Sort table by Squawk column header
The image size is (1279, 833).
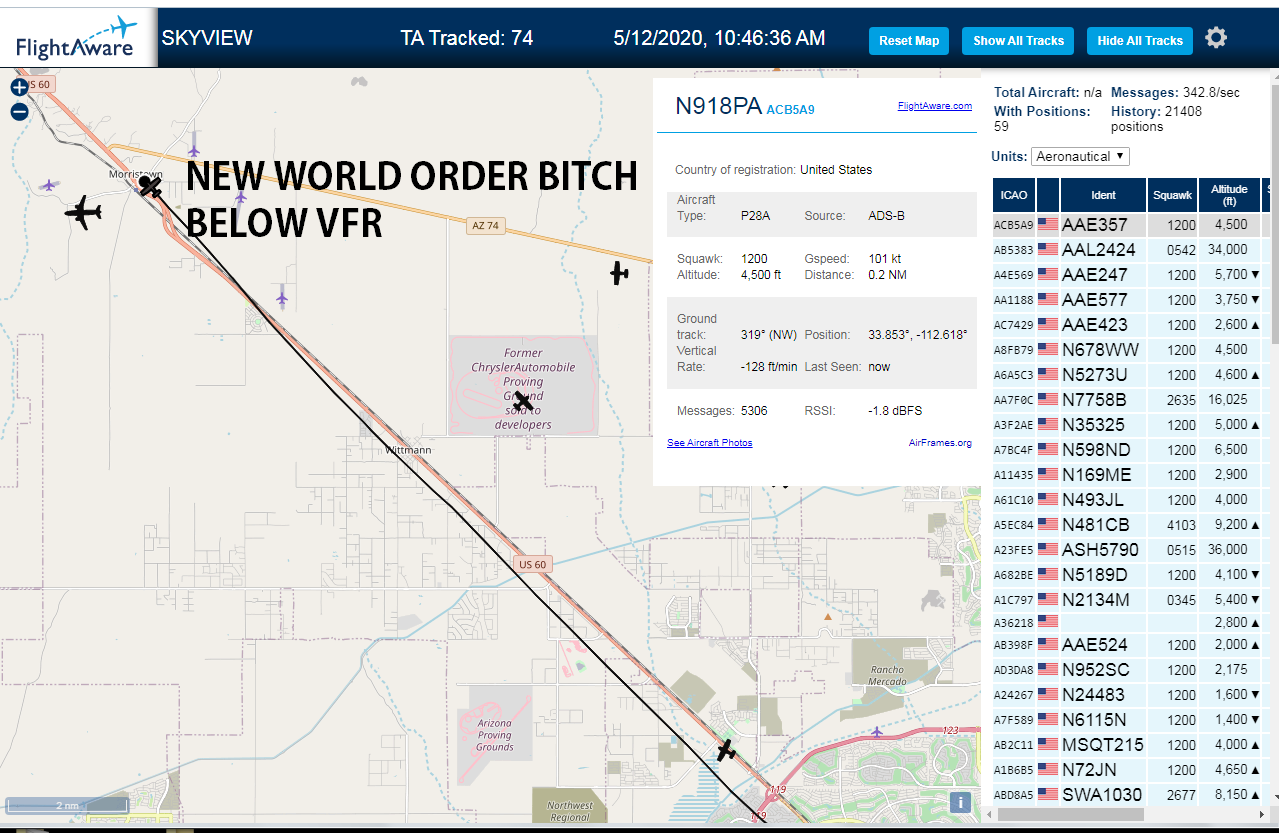pyautogui.click(x=1172, y=195)
